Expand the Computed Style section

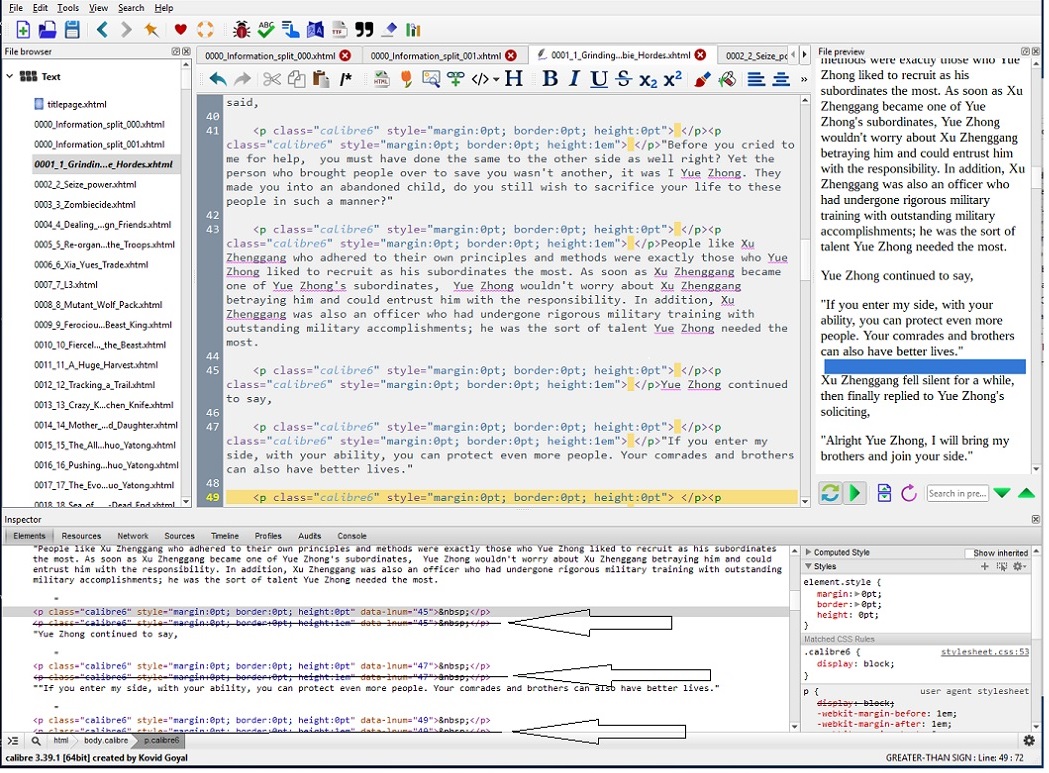(x=808, y=552)
